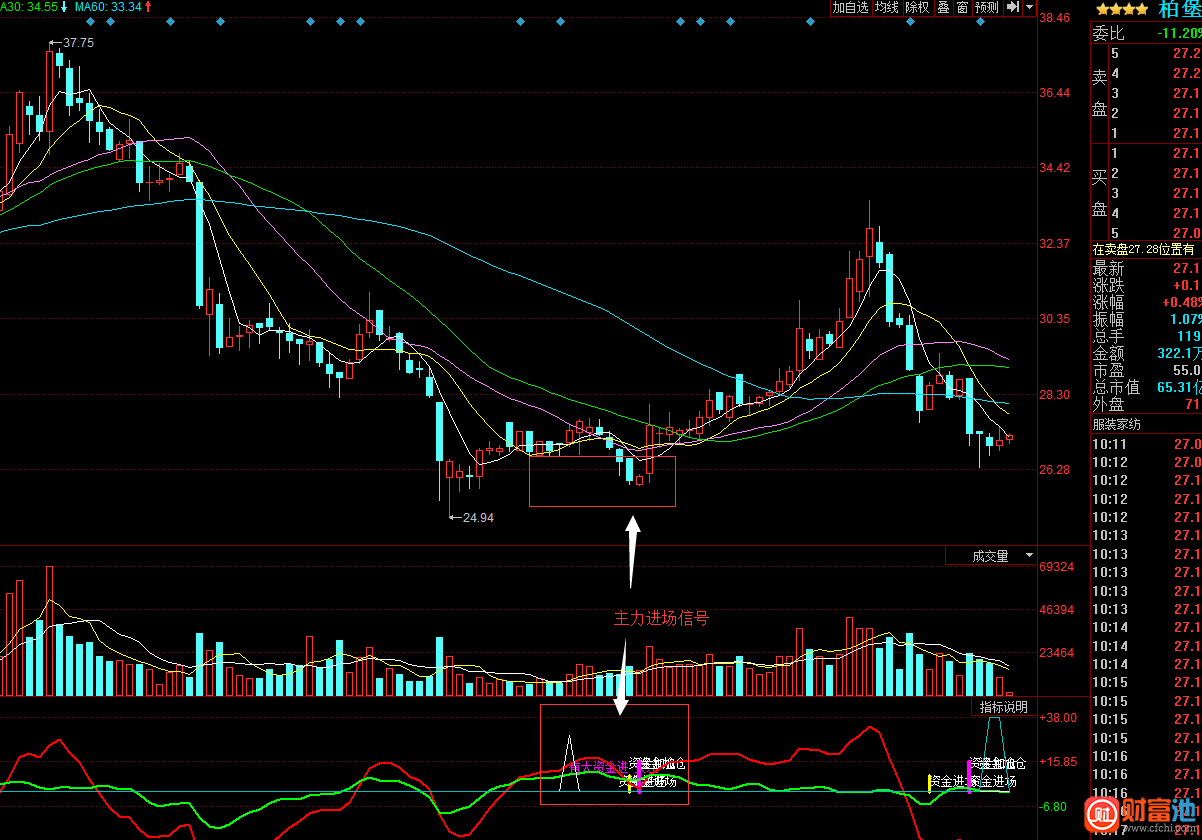Select the 预测 forecast tab
The height and width of the screenshot is (840, 1202).
click(x=986, y=7)
